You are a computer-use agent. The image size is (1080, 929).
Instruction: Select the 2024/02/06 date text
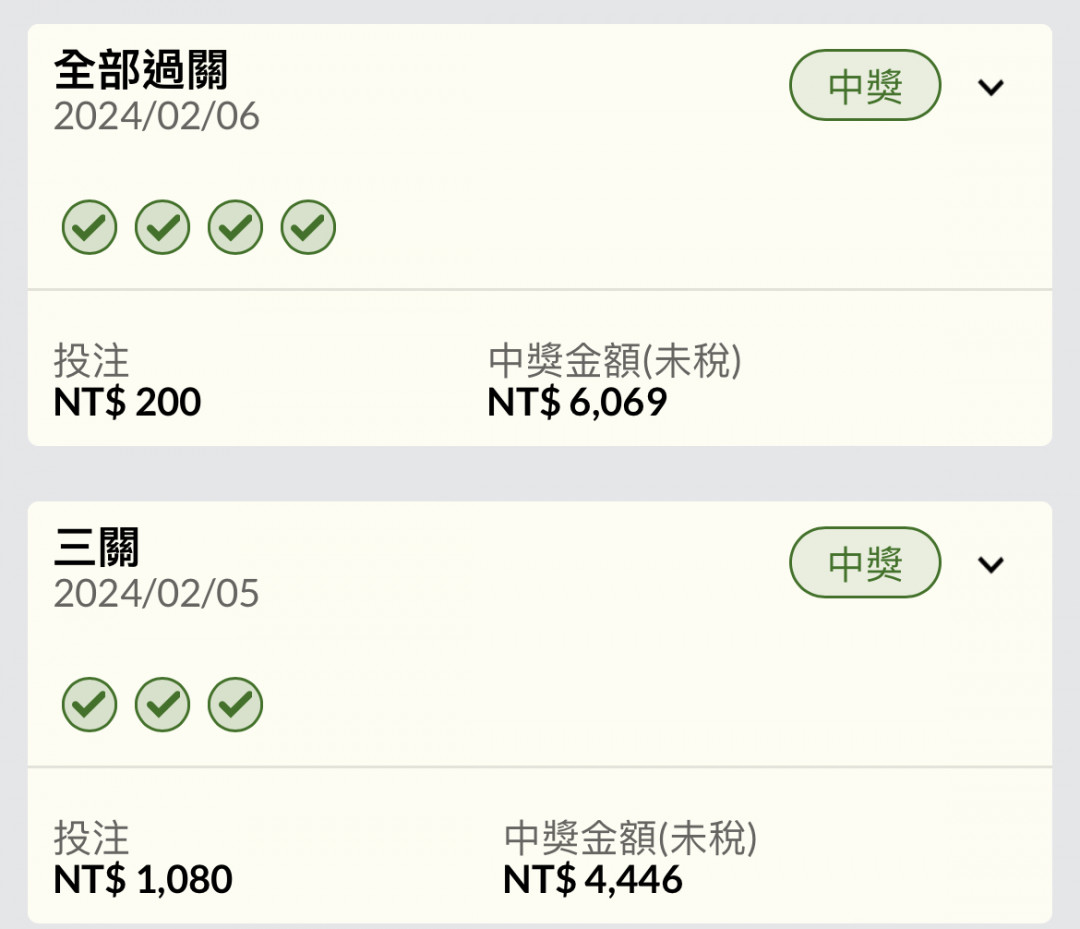pyautogui.click(x=156, y=116)
